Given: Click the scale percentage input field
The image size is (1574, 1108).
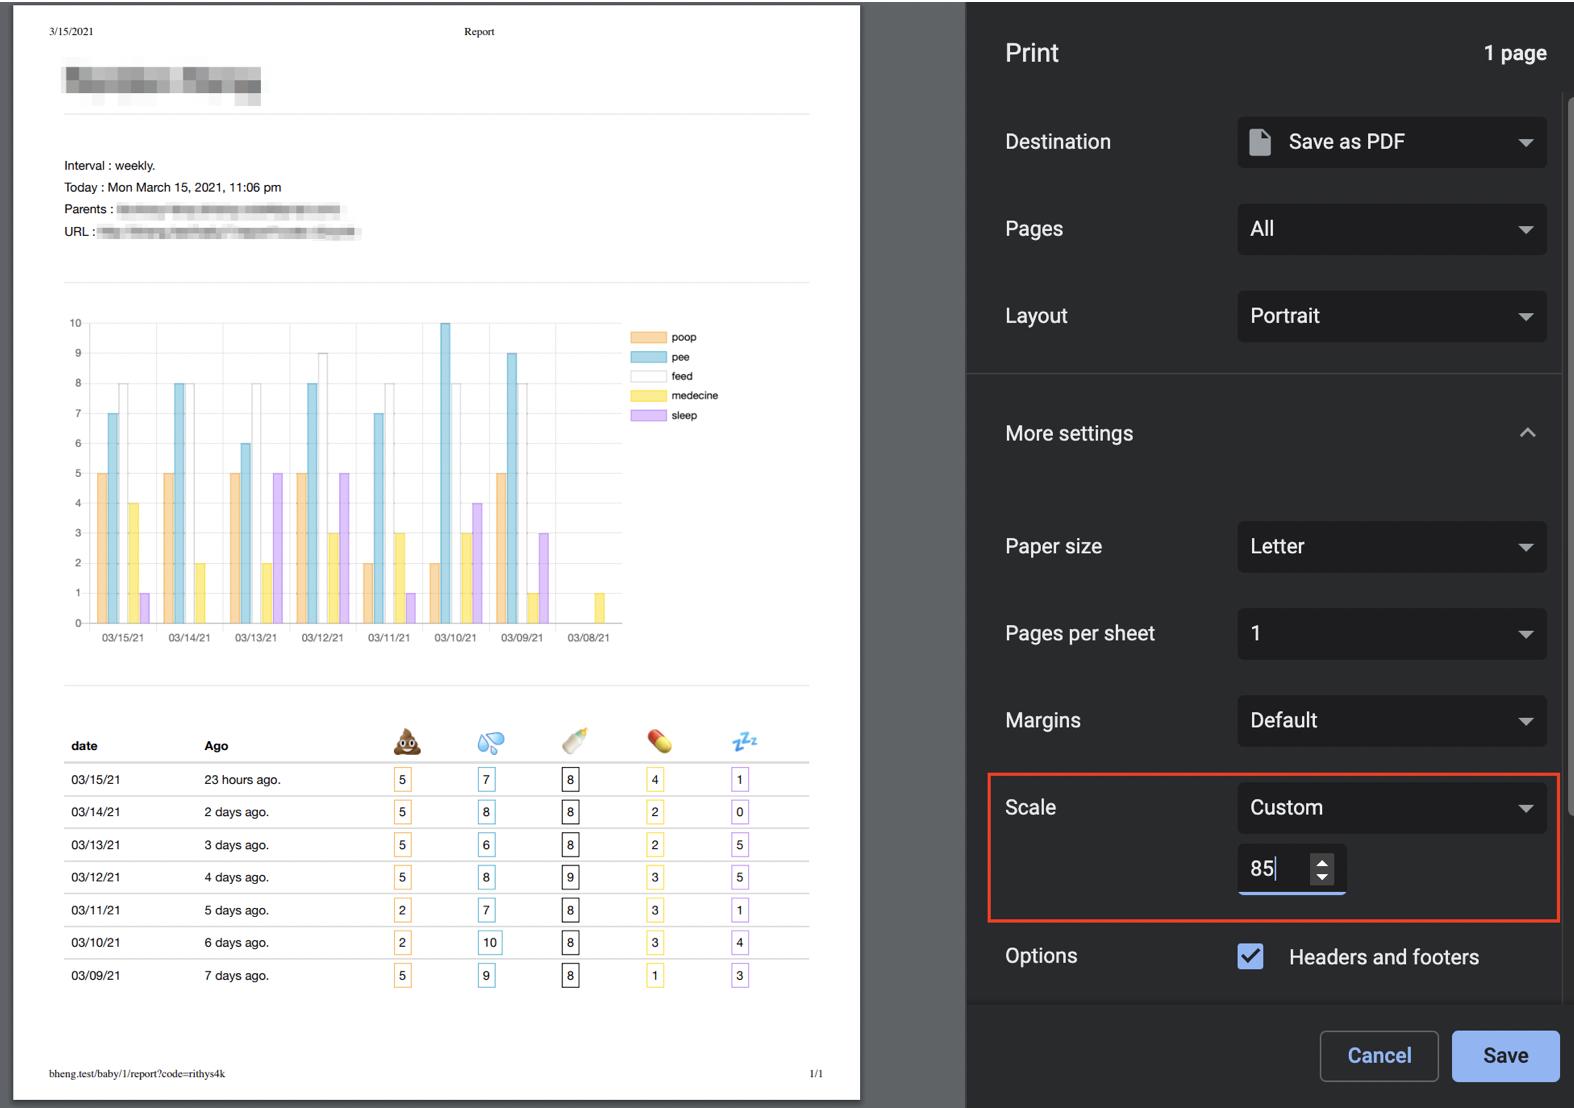Looking at the screenshot, I should (x=1274, y=869).
